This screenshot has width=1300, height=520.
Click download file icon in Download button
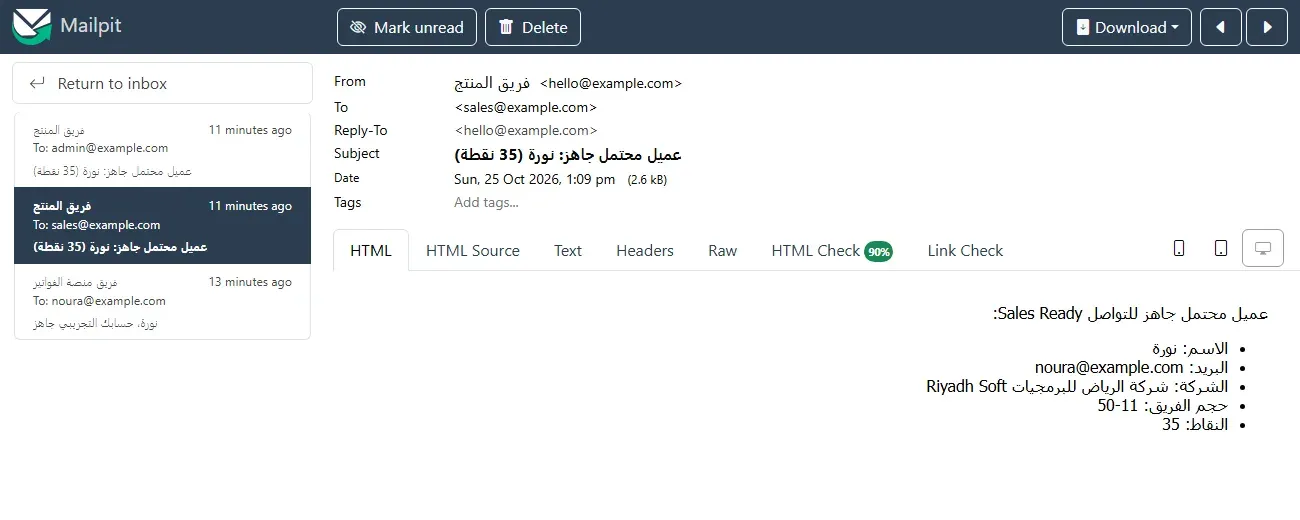tap(1082, 27)
